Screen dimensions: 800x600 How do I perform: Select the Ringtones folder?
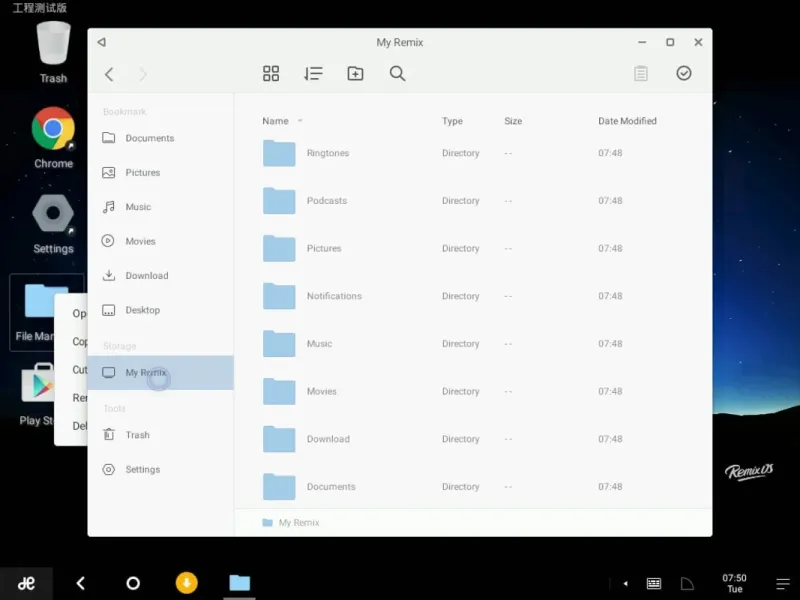click(x=327, y=153)
